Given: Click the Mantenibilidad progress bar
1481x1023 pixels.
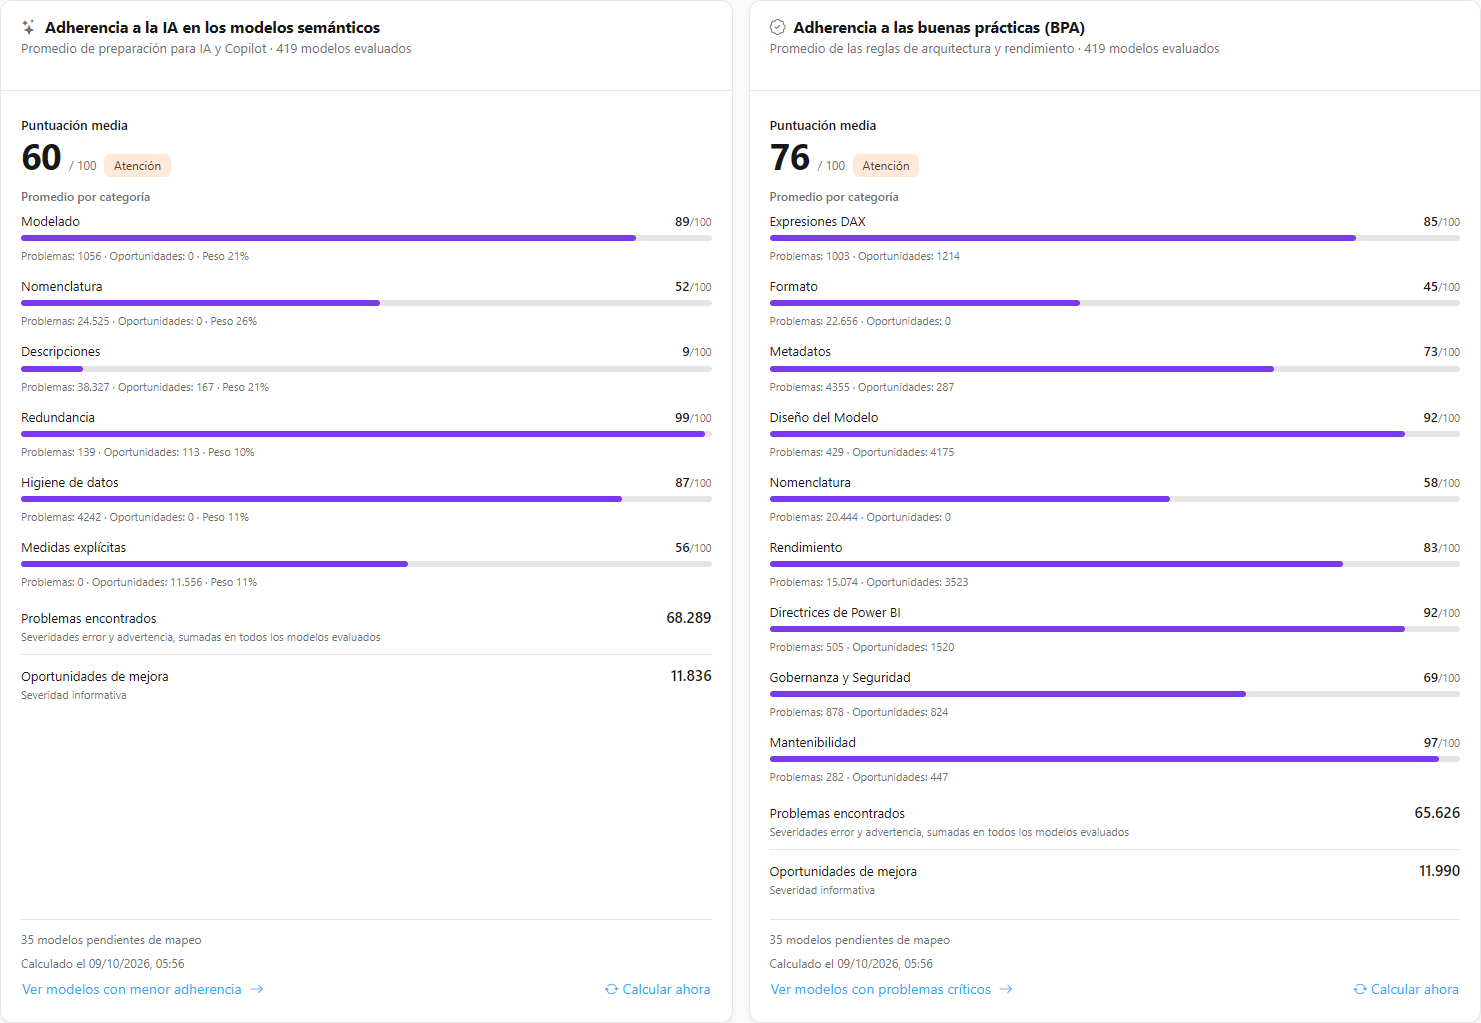Looking at the screenshot, I should point(1114,759).
